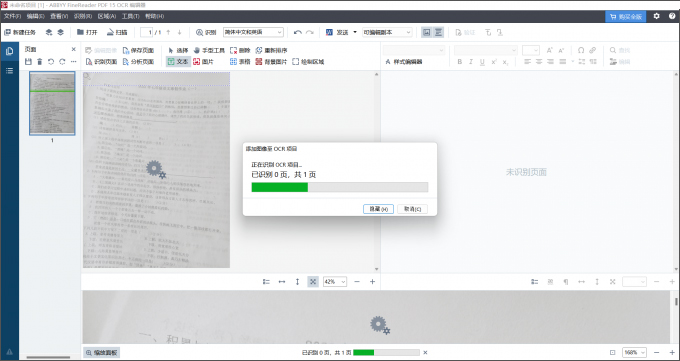680x361 pixels.
Task: Toggle the keep headers and footers icon
Action: click(438, 33)
